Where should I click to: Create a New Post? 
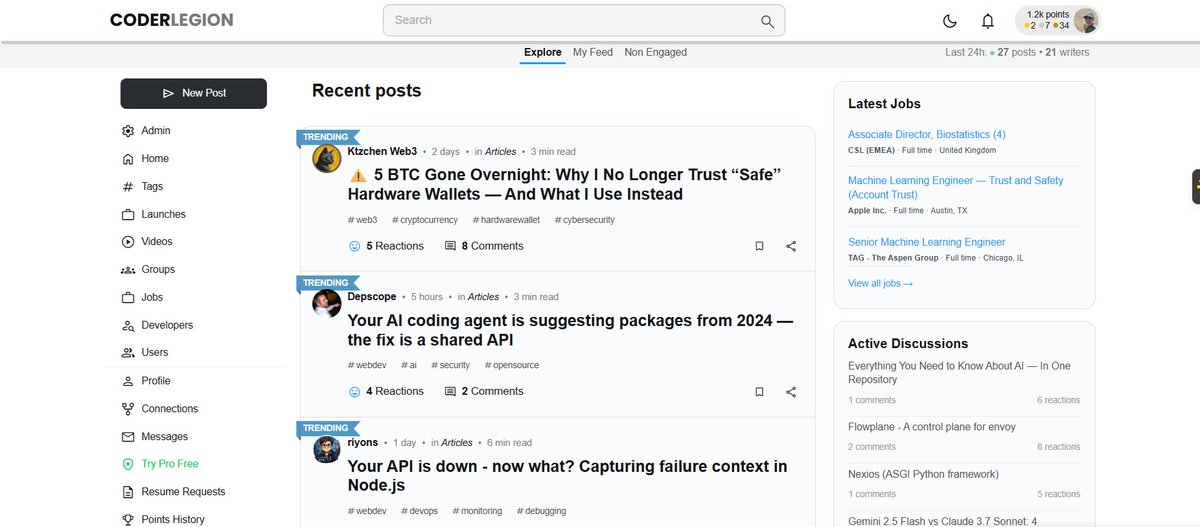[x=194, y=93]
